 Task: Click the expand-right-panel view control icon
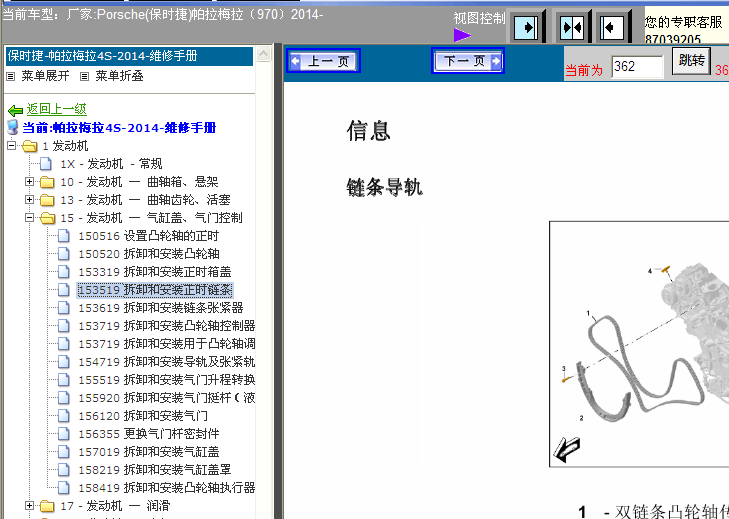click(527, 27)
